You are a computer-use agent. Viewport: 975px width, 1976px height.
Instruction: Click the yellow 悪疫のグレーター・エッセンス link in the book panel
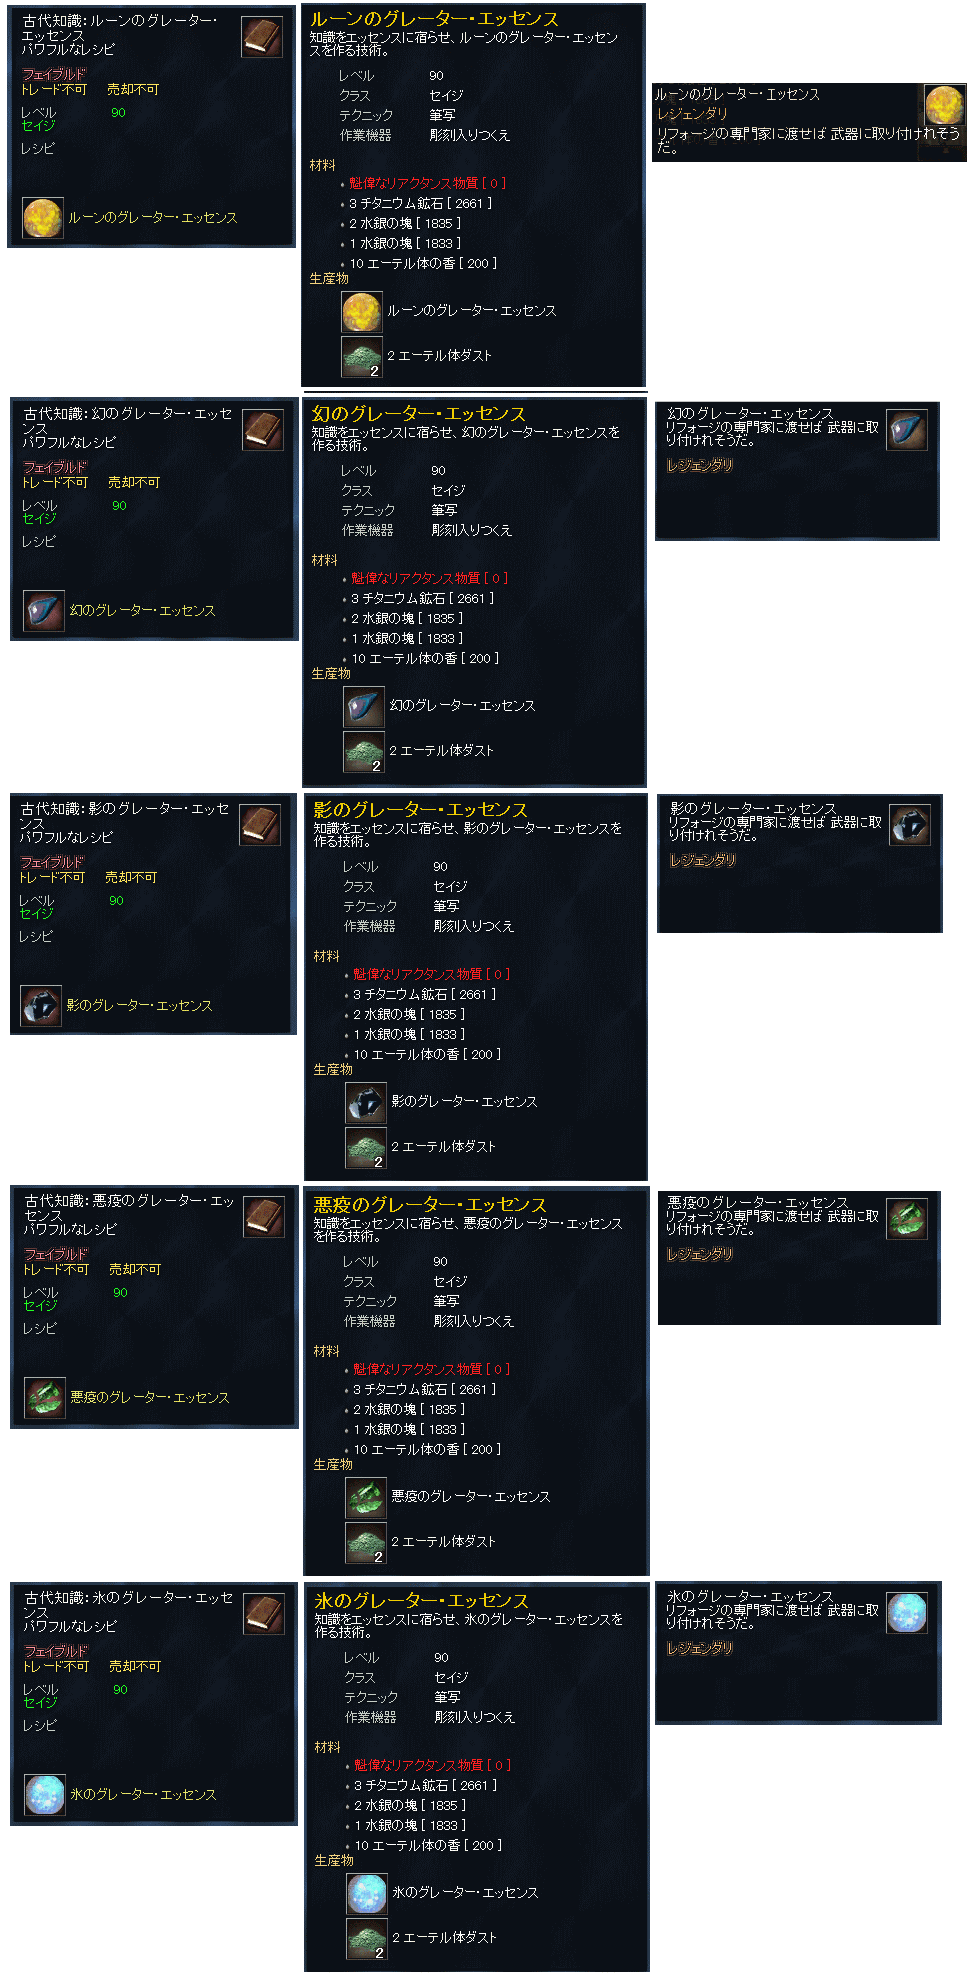pyautogui.click(x=150, y=1397)
